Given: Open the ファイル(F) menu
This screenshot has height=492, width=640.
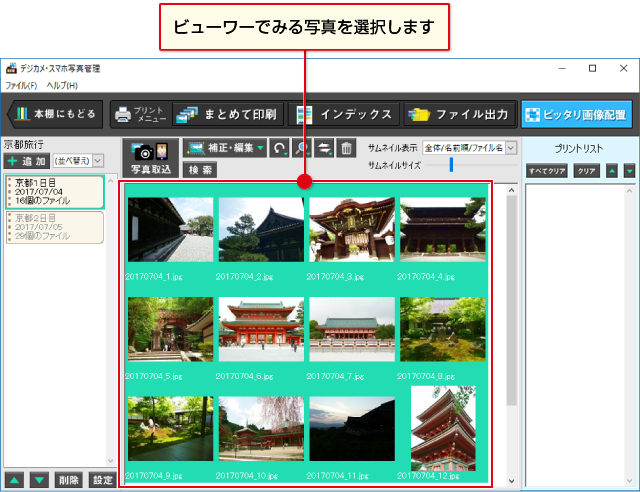Looking at the screenshot, I should tap(21, 86).
